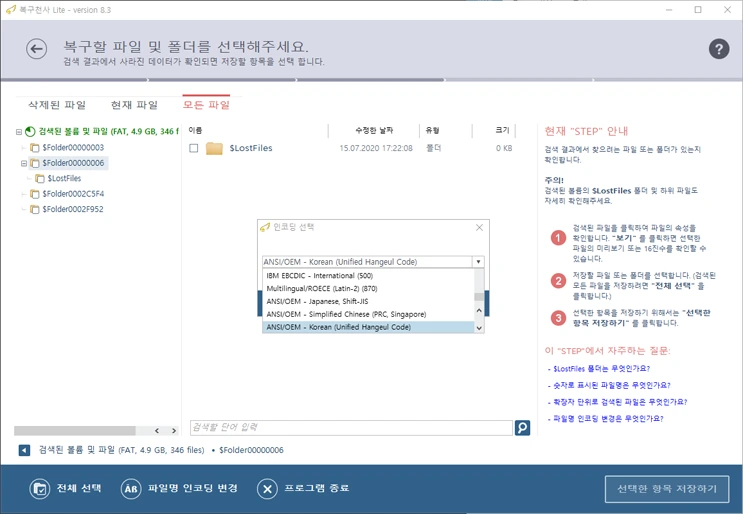
Task: Click the root volume disk icon in tree
Action: [30, 131]
